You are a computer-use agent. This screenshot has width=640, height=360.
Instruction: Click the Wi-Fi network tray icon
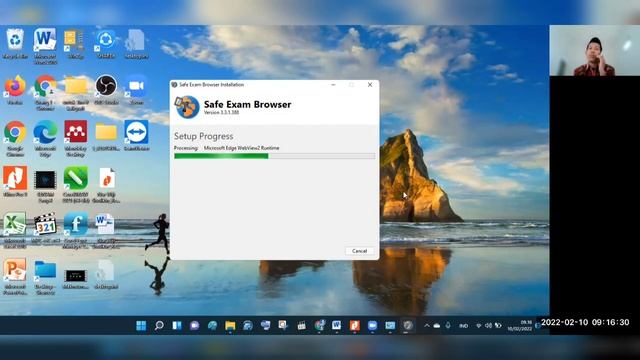pos(478,325)
